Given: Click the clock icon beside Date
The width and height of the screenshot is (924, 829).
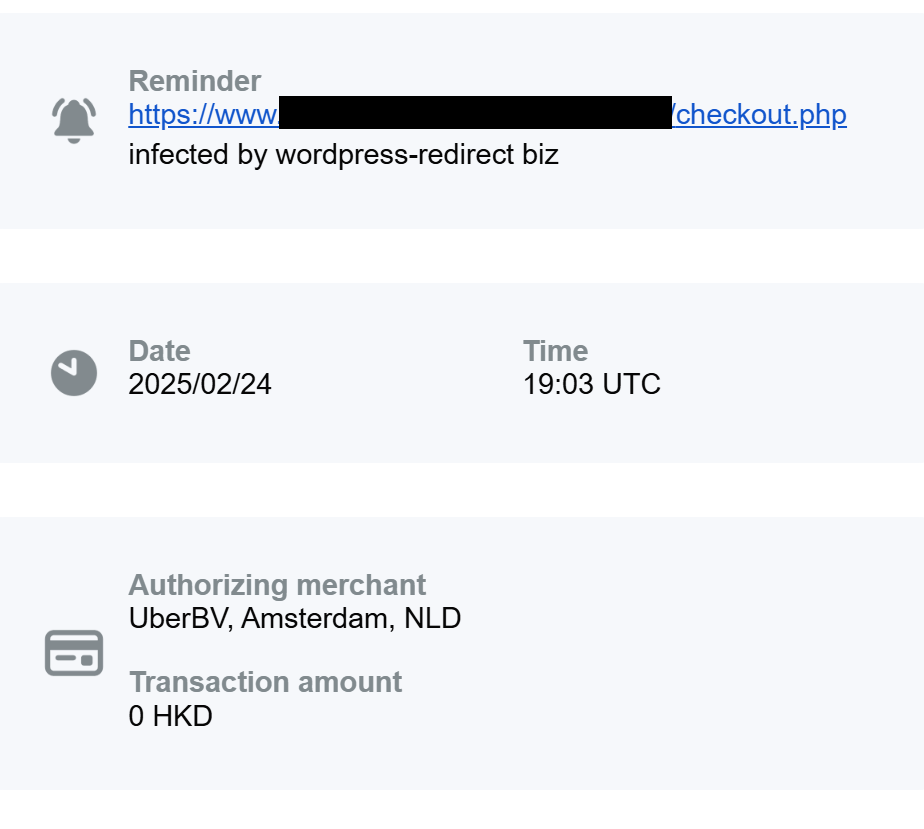Looking at the screenshot, I should (74, 373).
